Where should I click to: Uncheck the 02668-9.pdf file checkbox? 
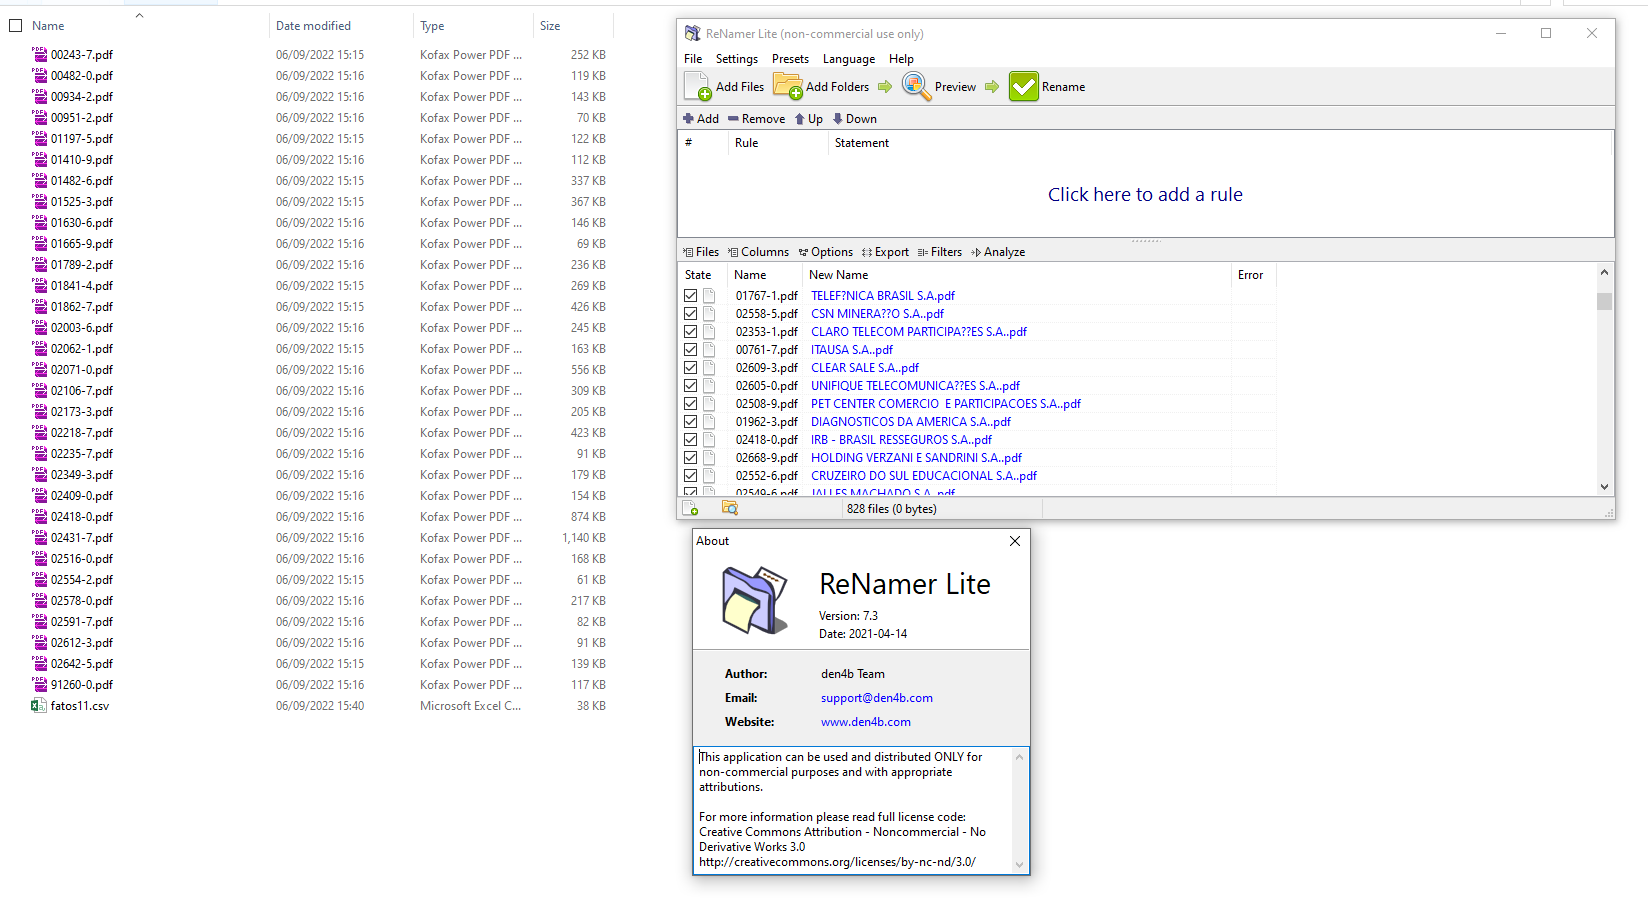(690, 458)
